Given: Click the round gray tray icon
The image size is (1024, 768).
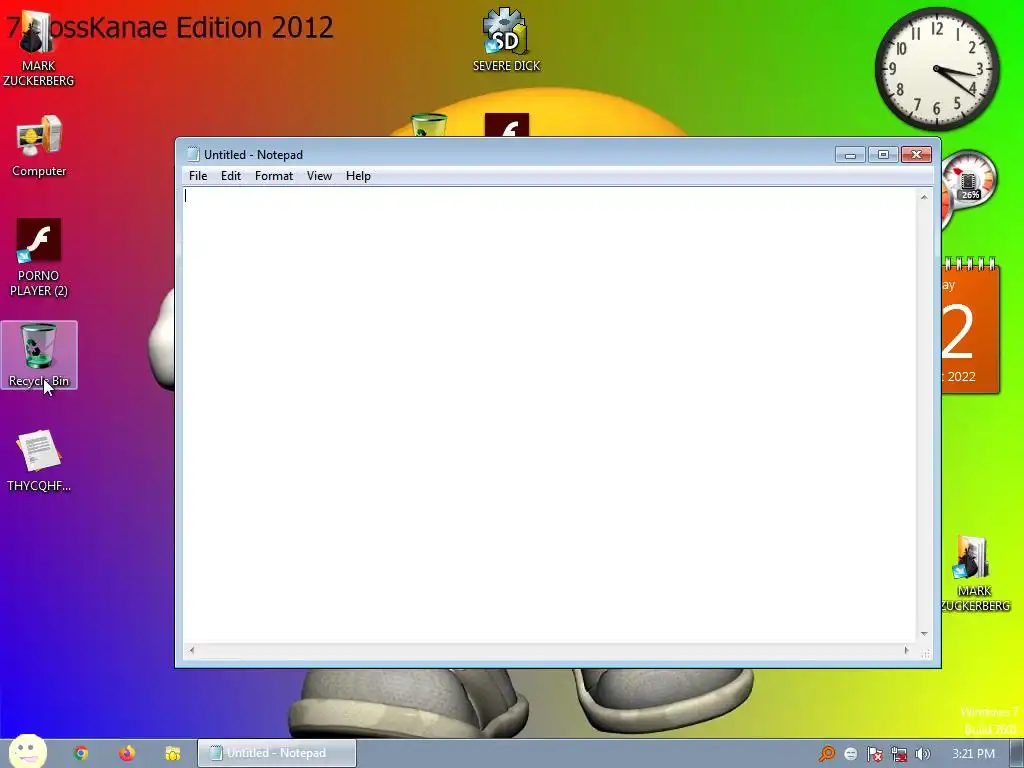Looking at the screenshot, I should click(x=850, y=754).
